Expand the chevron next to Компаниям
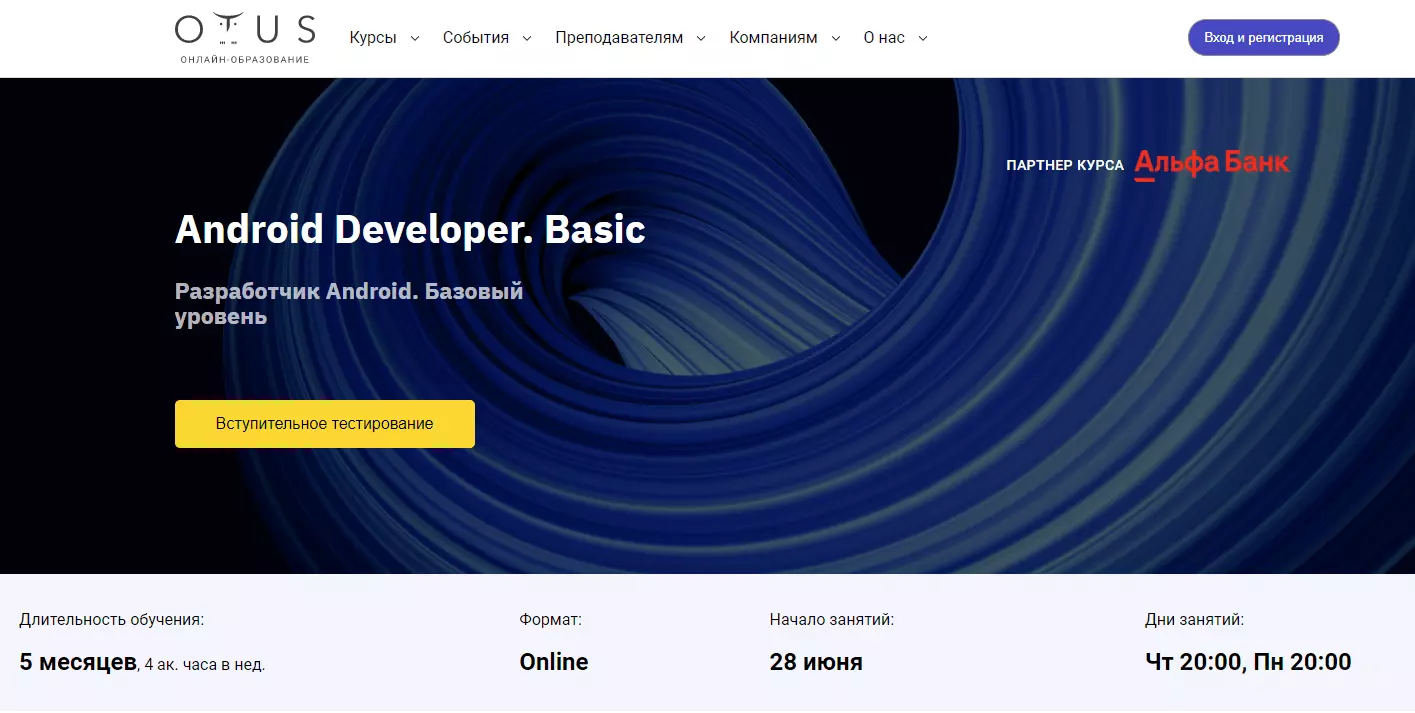1415x713 pixels. click(836, 39)
